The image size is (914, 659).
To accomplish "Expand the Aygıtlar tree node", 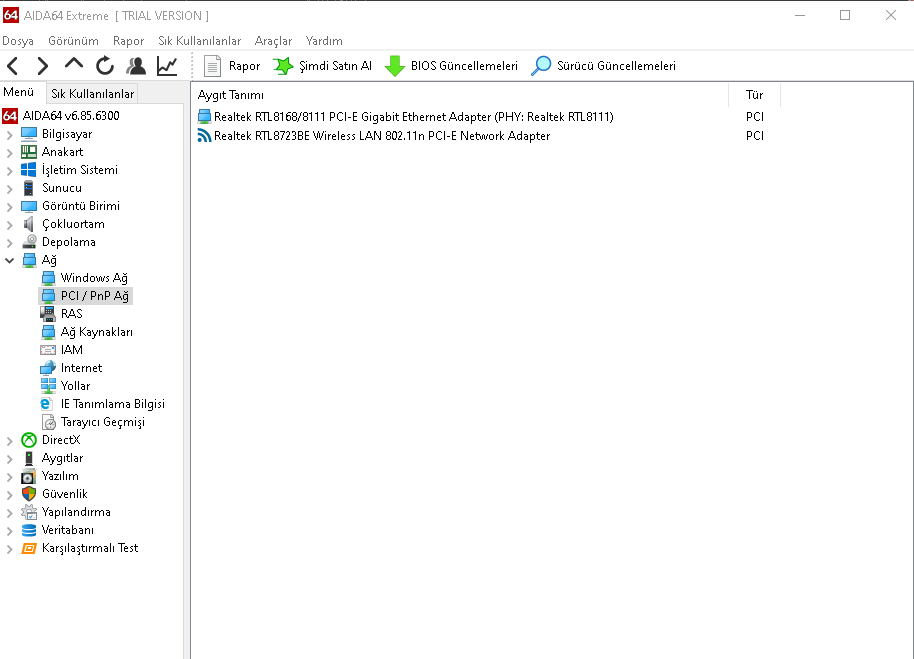I will pyautogui.click(x=9, y=459).
